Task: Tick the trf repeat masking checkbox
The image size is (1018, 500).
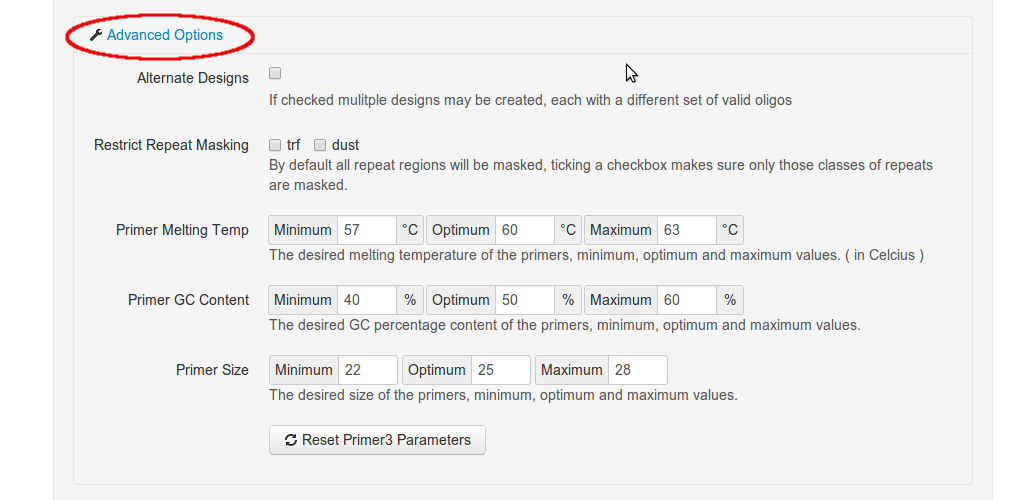Action: tap(275, 145)
